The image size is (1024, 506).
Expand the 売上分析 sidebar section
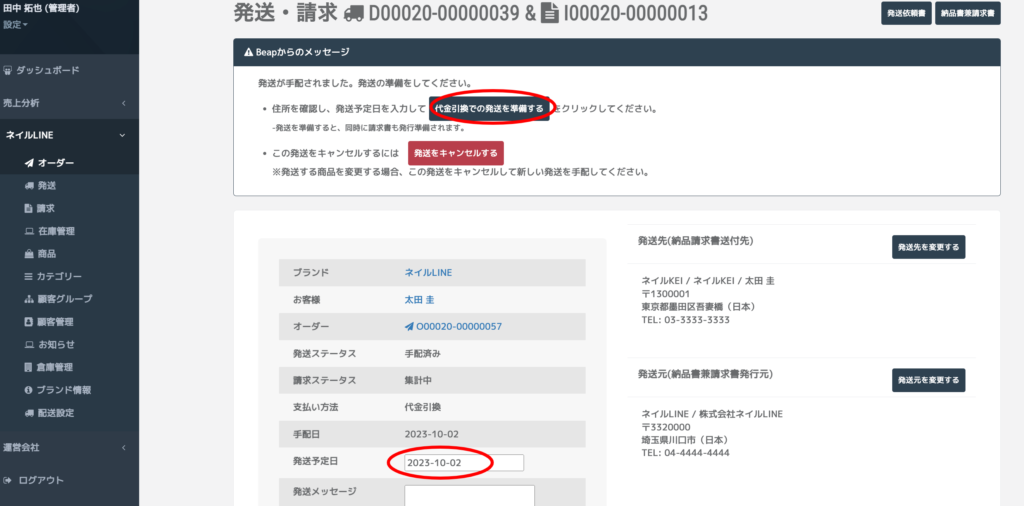(69, 103)
